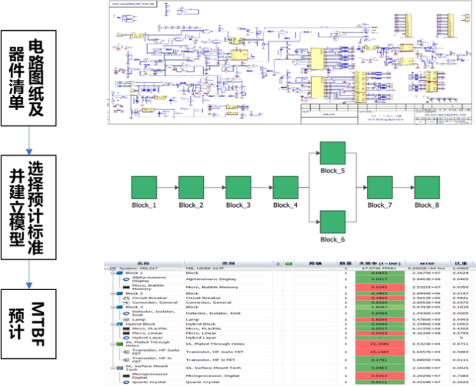Click the Quartz Crystal component icon
Screen dimensions: 476x386
[x=126, y=382]
